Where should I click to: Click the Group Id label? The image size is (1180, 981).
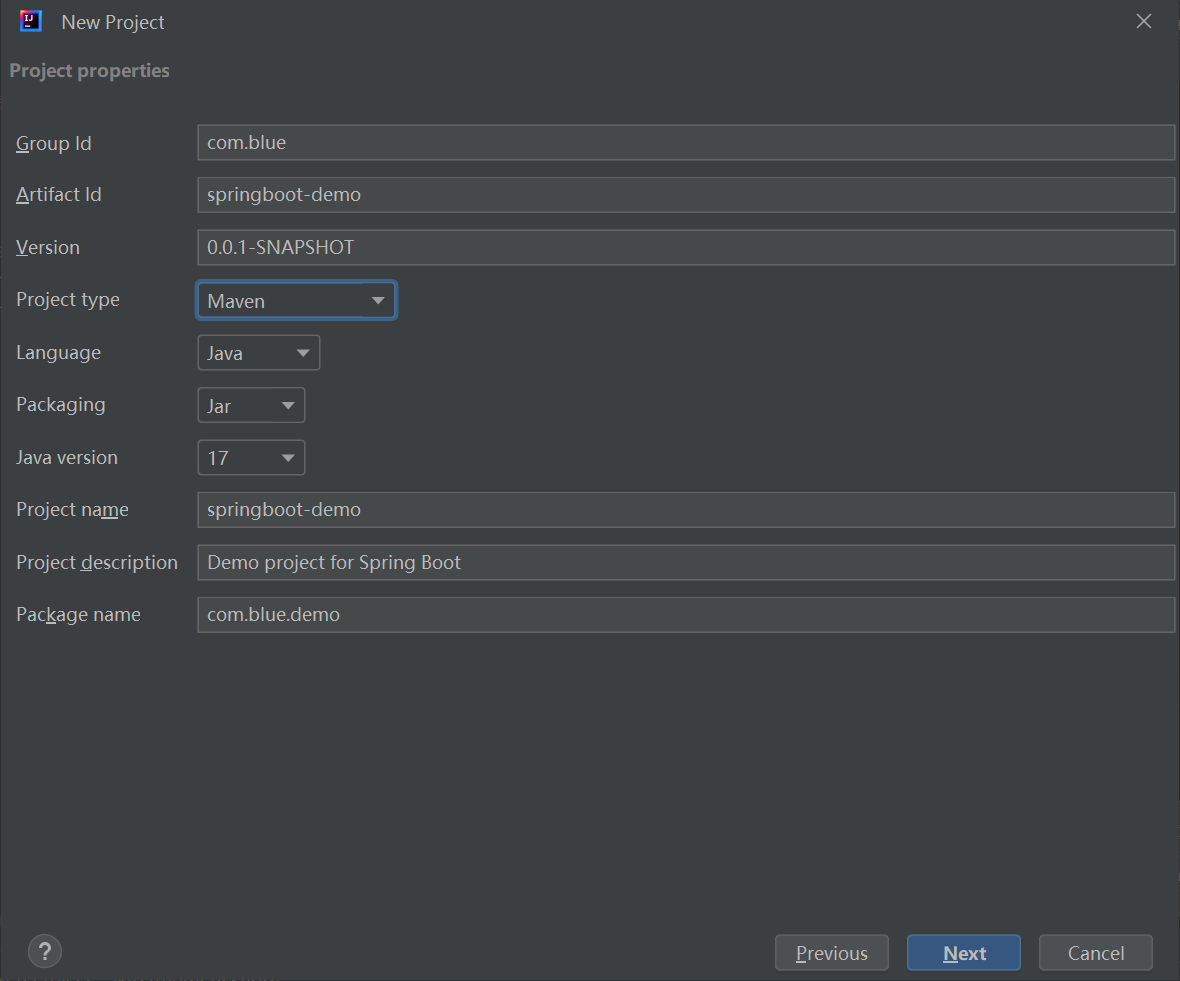53,143
